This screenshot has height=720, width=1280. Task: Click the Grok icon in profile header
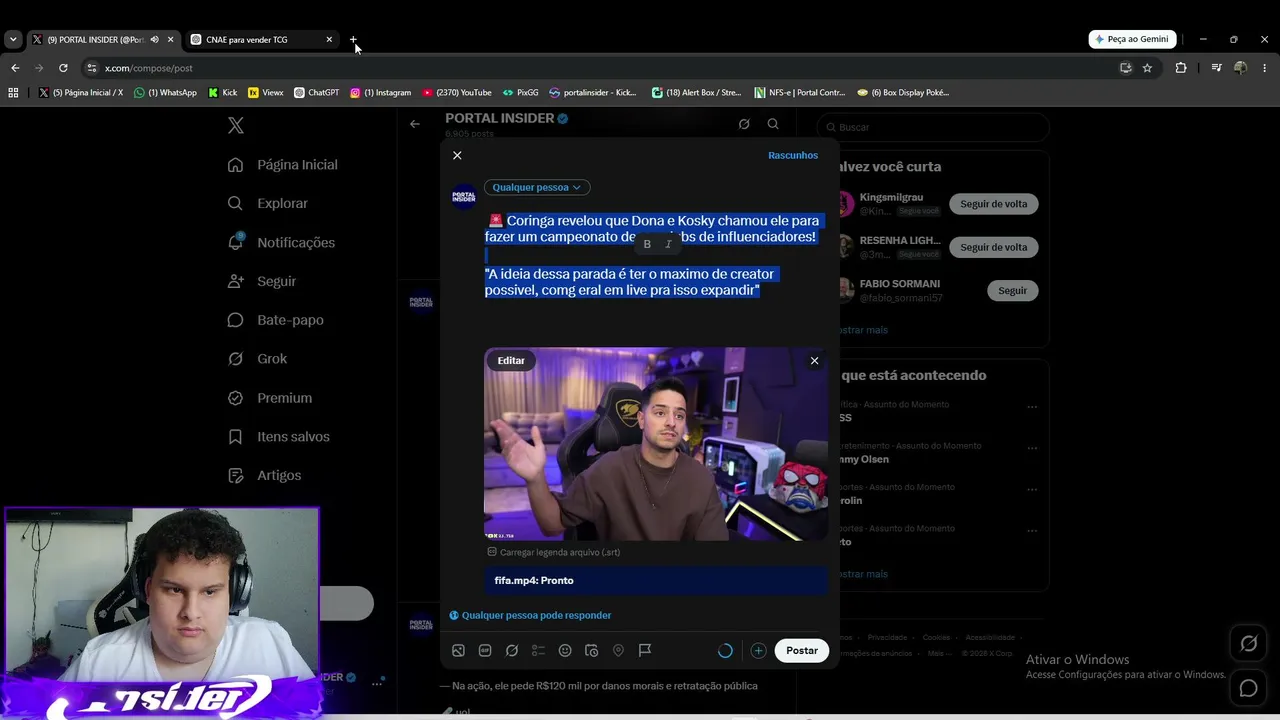(x=744, y=124)
